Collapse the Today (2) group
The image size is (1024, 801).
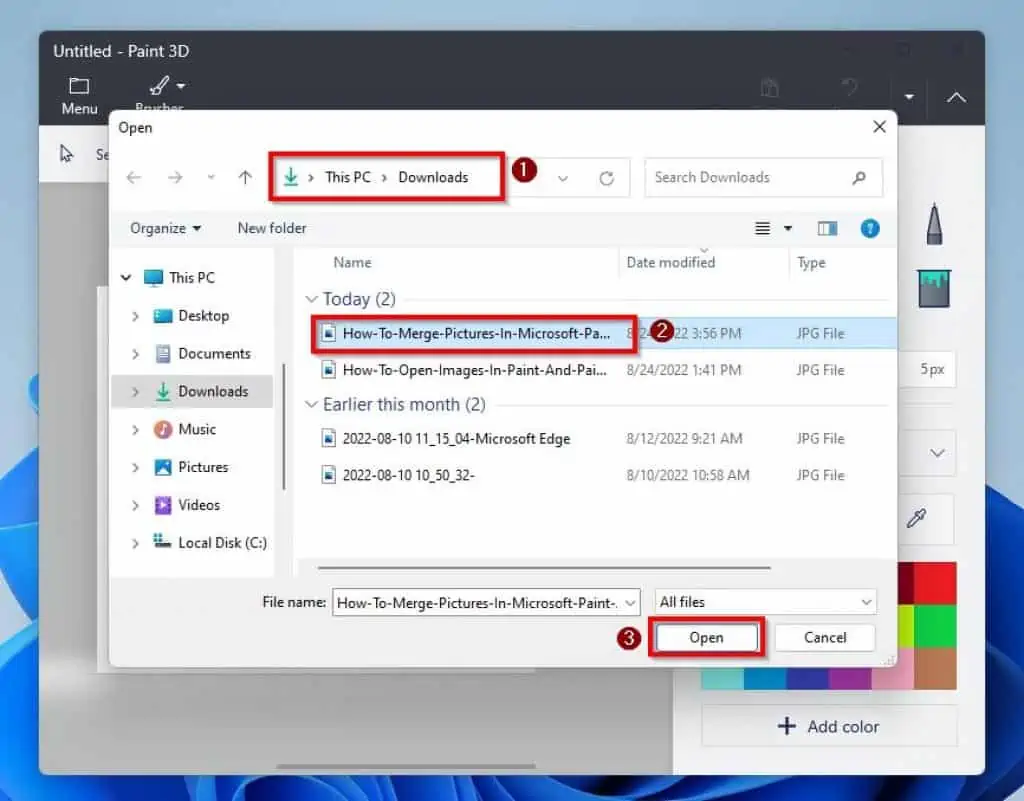tap(313, 298)
